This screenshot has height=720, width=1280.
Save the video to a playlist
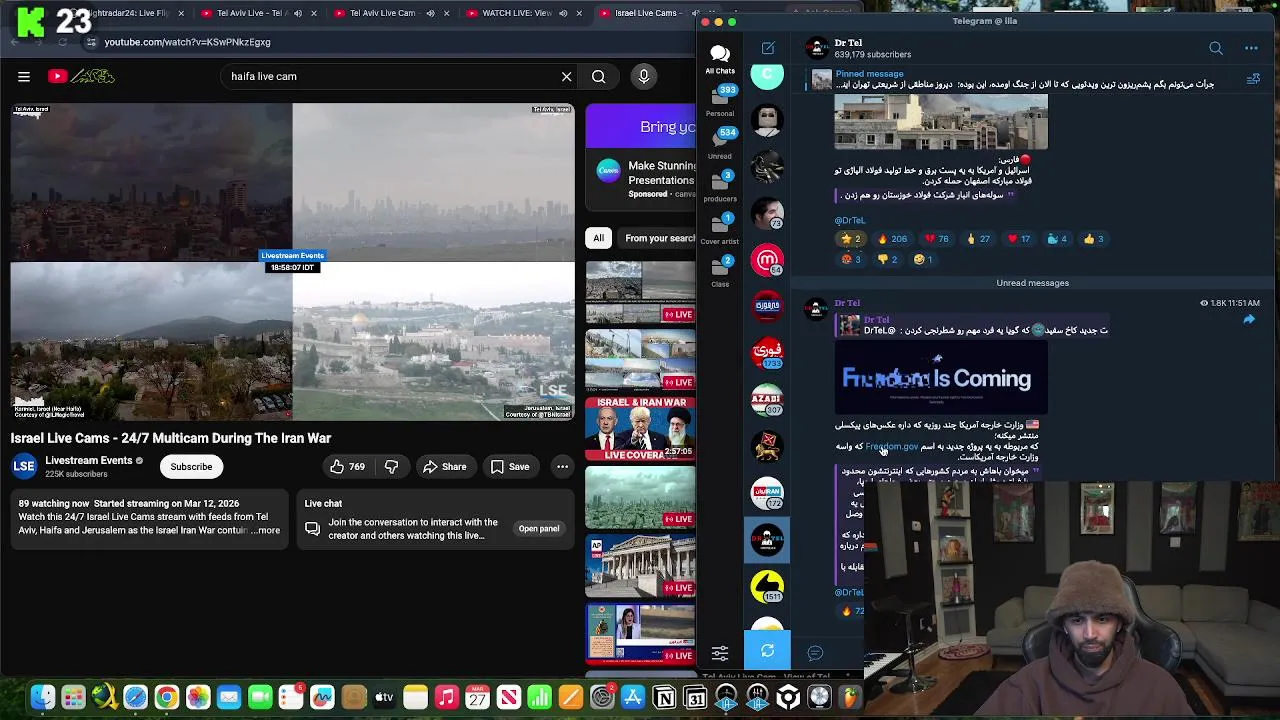(509, 467)
